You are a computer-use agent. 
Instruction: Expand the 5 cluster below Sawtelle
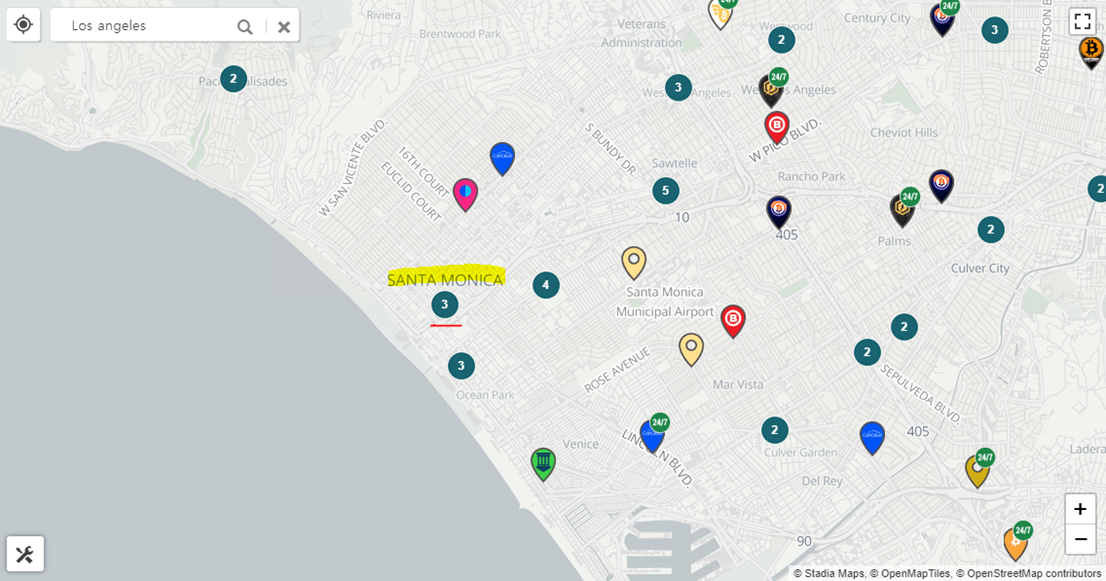click(x=665, y=190)
